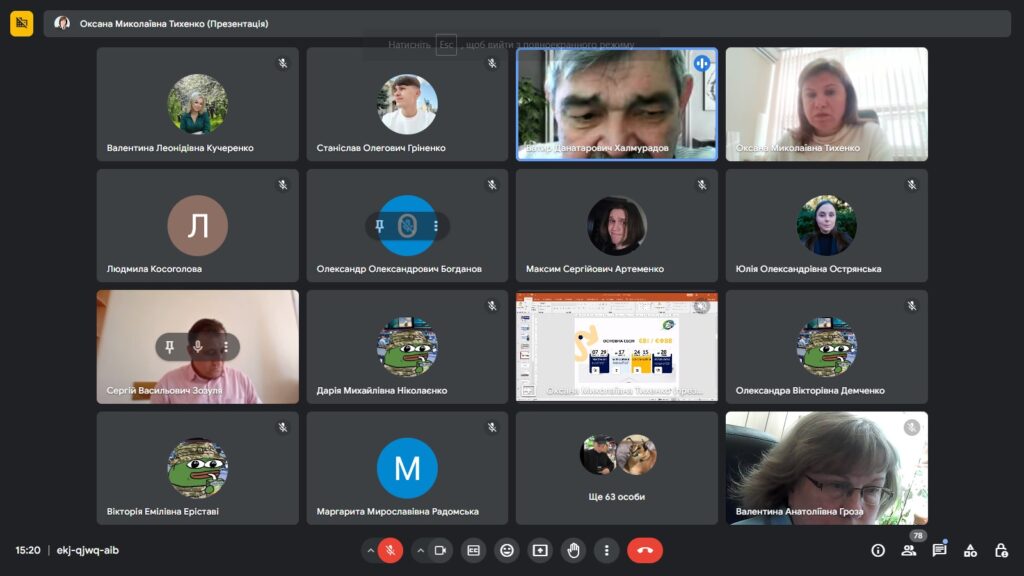
Task: Select the shared presentation slide tile
Action: [x=616, y=346]
